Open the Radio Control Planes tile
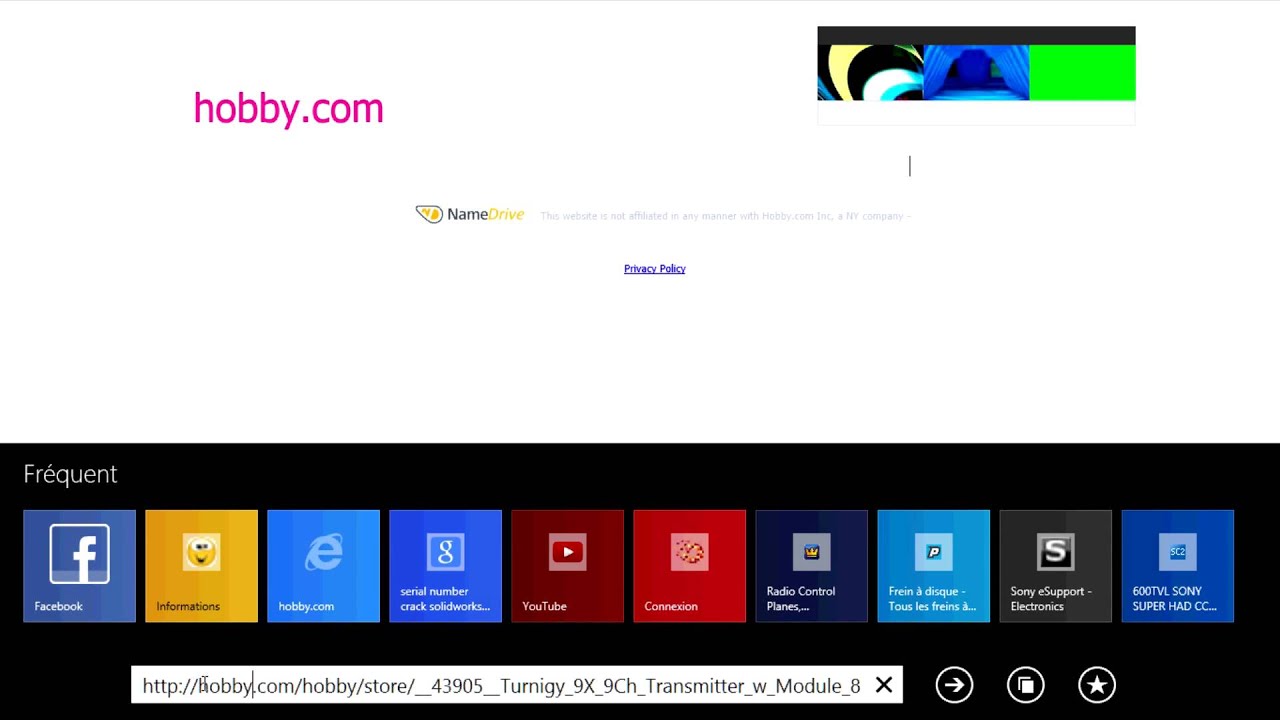The height and width of the screenshot is (720, 1280). coord(811,566)
